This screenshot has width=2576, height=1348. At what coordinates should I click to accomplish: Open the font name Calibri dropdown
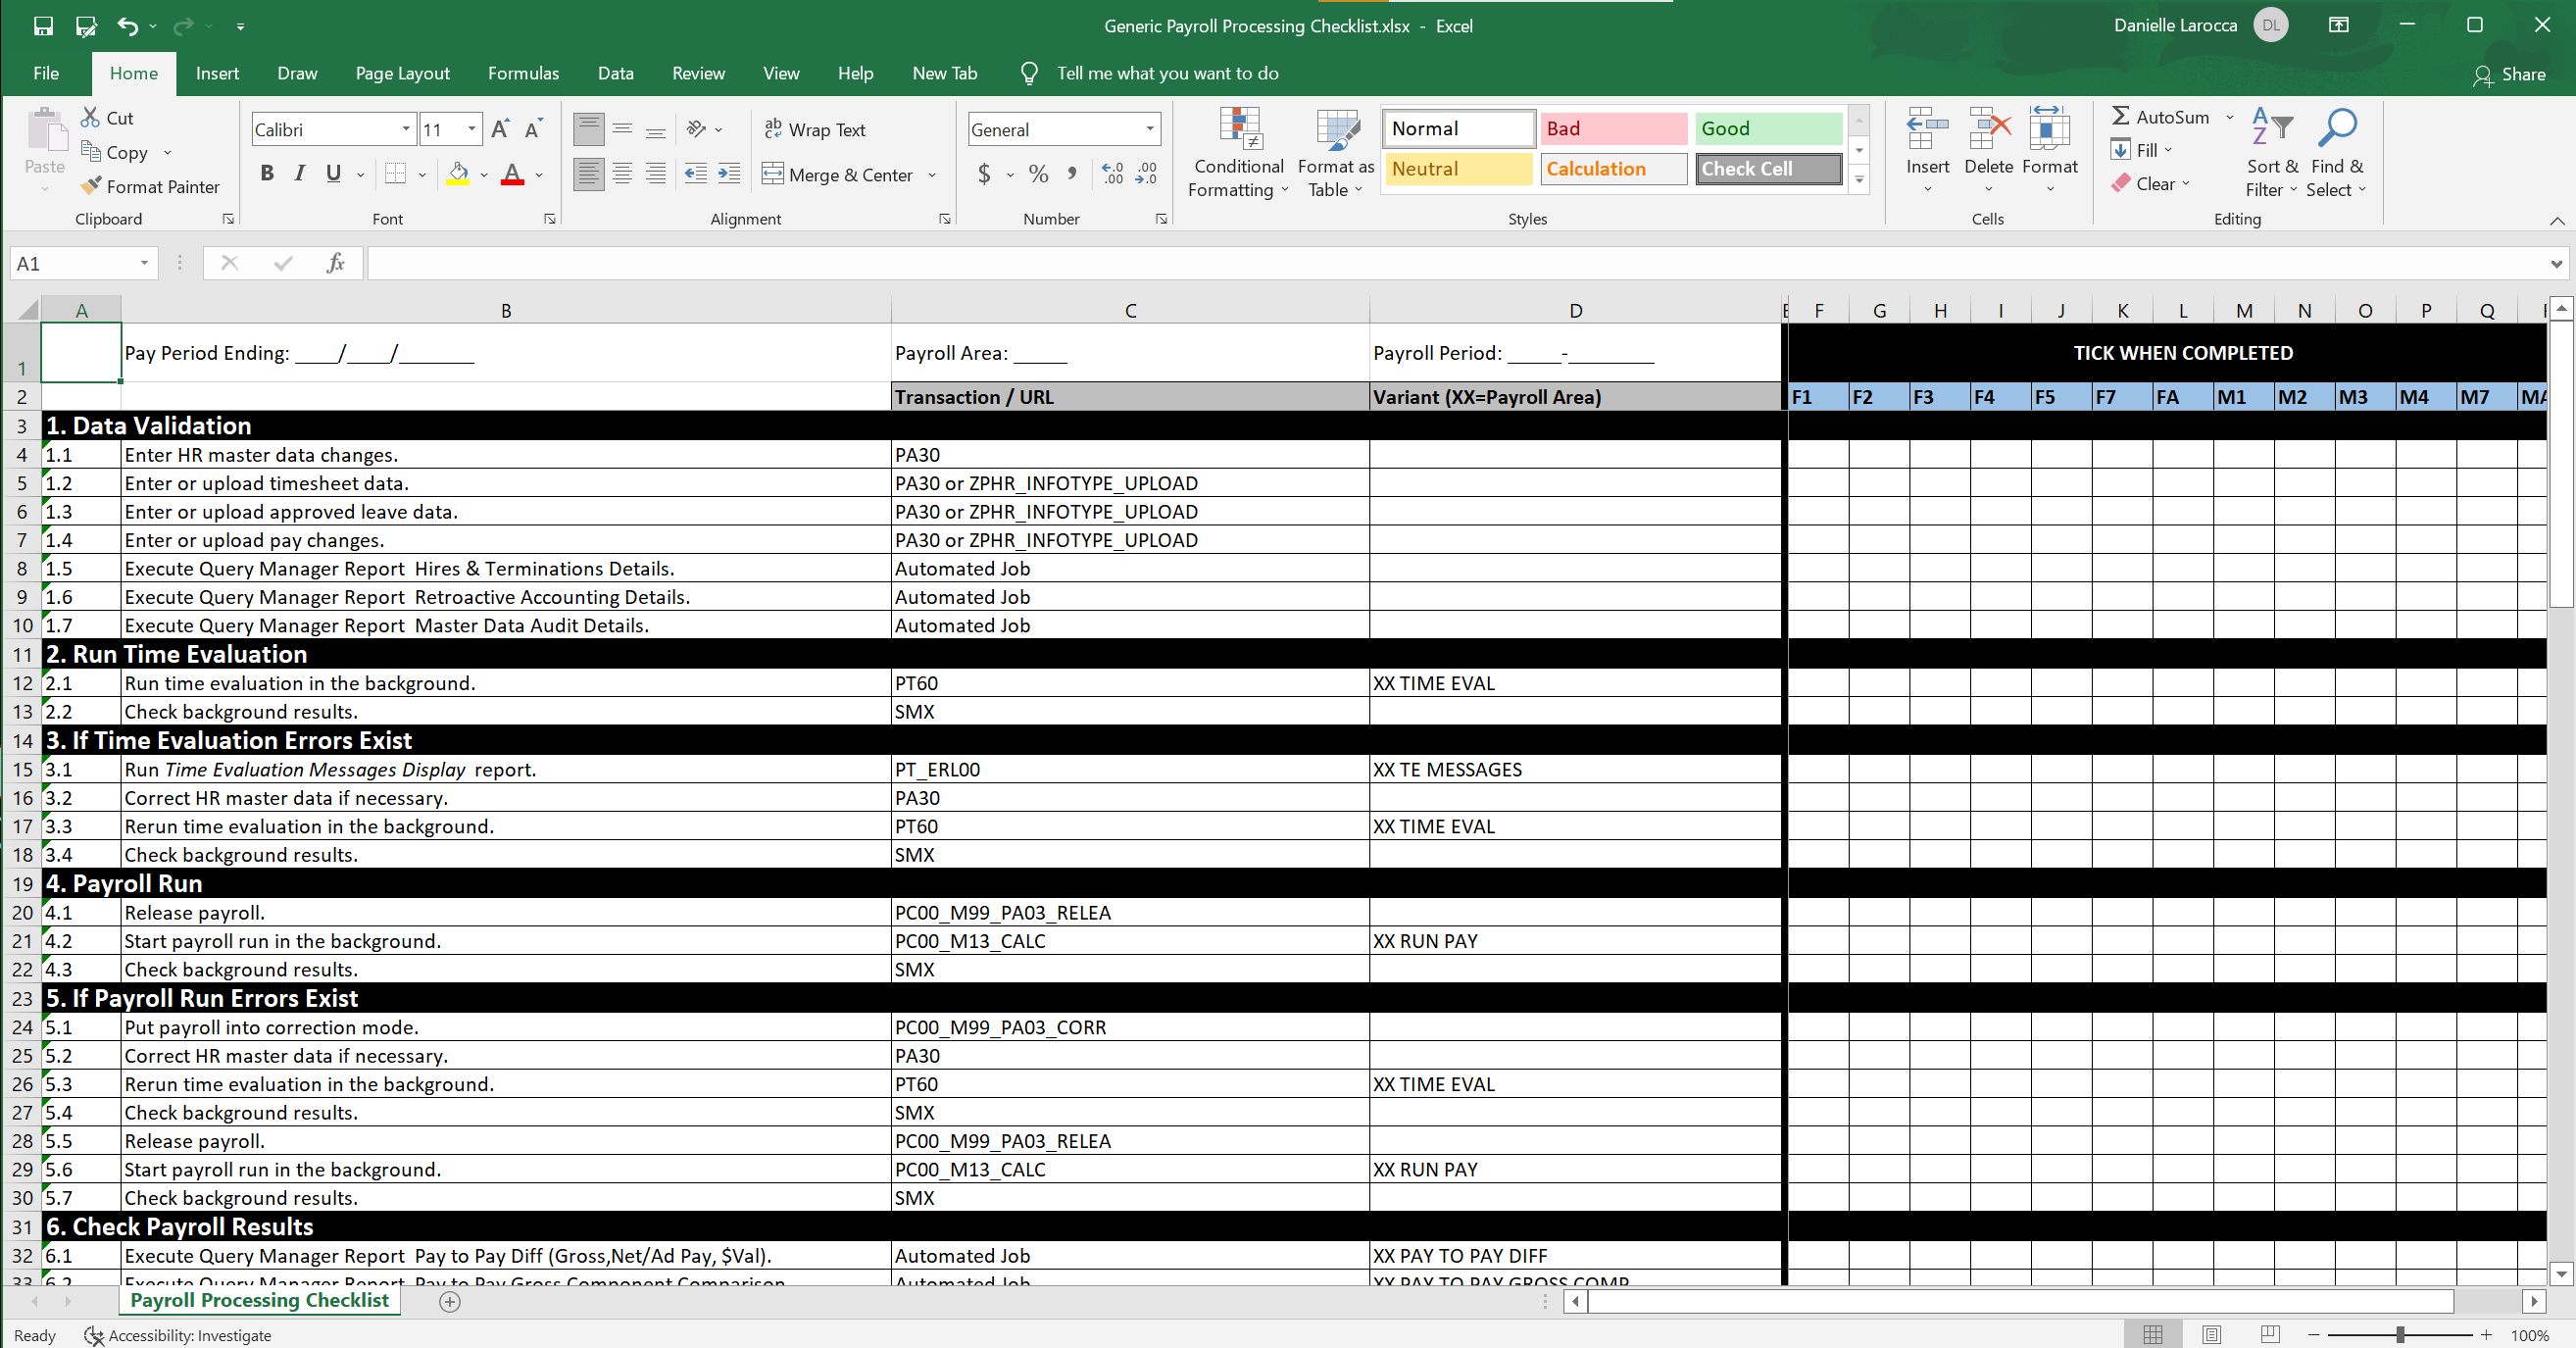pos(406,129)
